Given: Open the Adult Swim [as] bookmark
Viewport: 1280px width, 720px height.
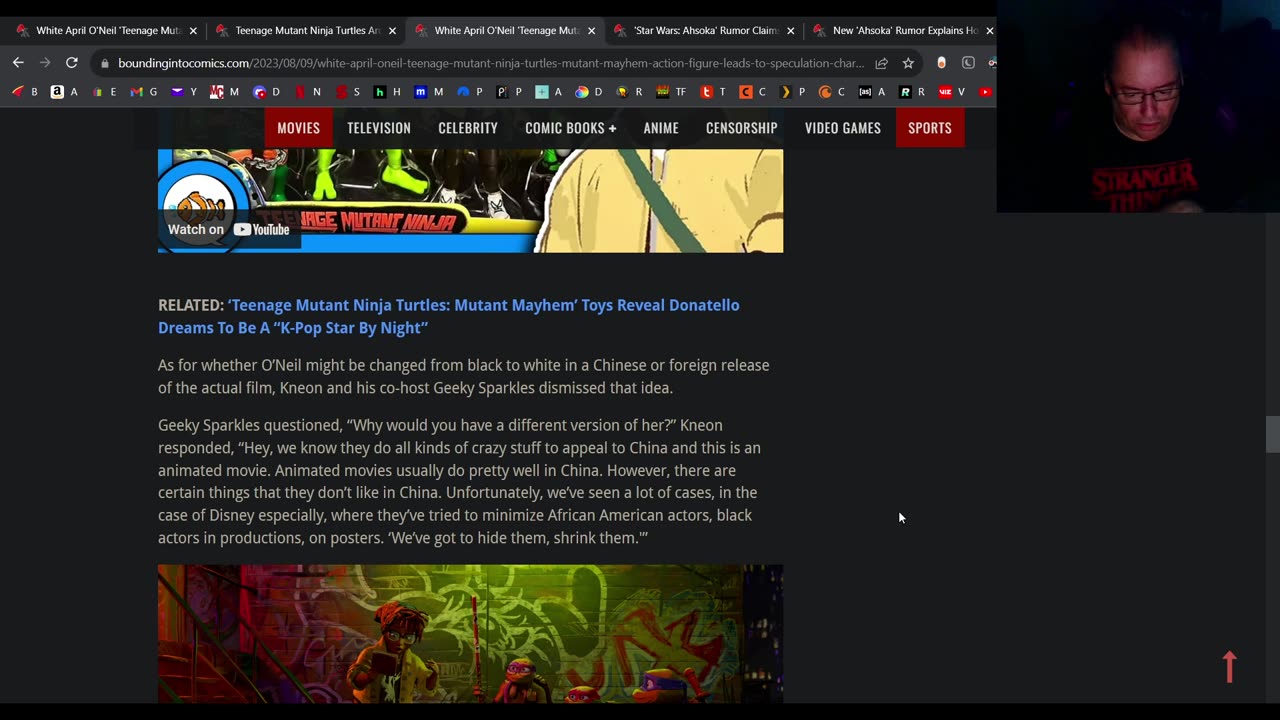Looking at the screenshot, I should point(871,92).
